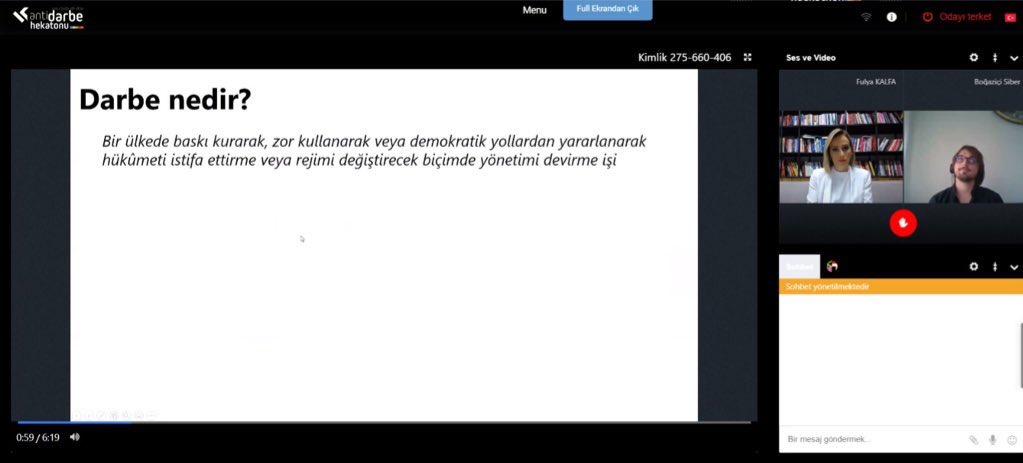Open the Menu item in top bar

click(534, 10)
